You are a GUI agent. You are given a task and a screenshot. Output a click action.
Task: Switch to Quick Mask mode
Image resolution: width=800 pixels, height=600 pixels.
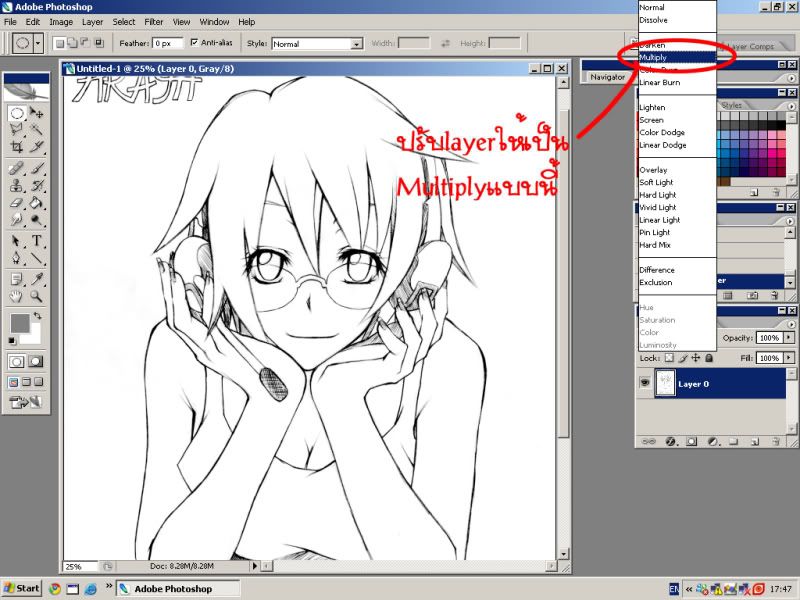(x=36, y=362)
